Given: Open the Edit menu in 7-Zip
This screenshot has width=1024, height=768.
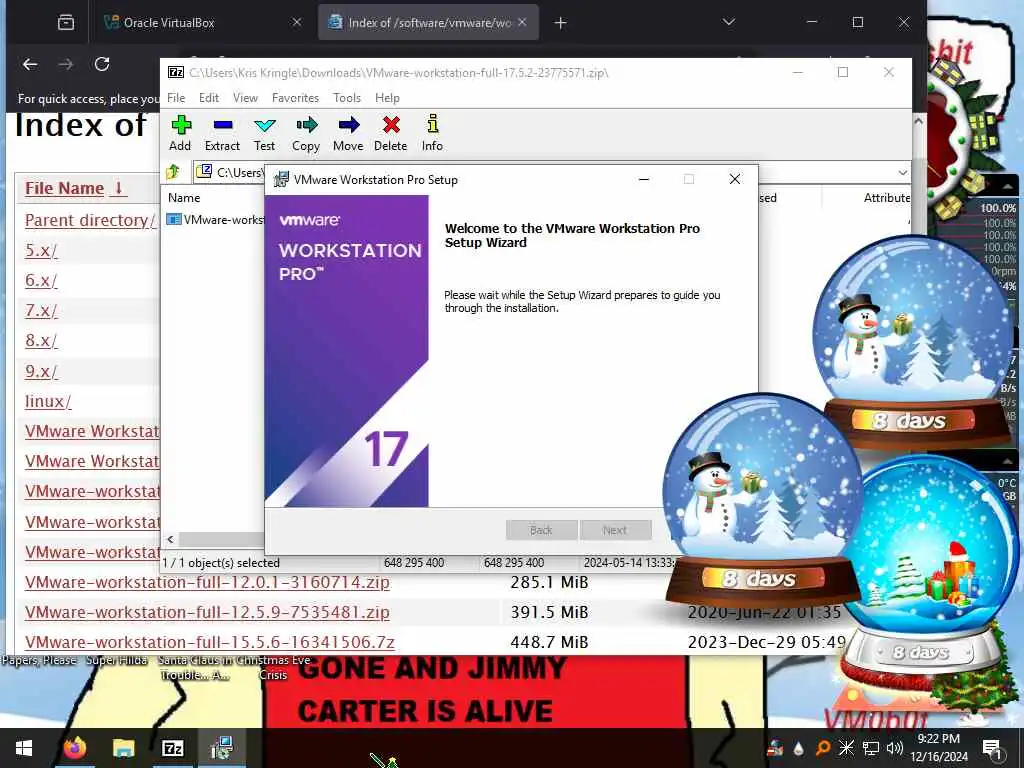Looking at the screenshot, I should point(209,98).
